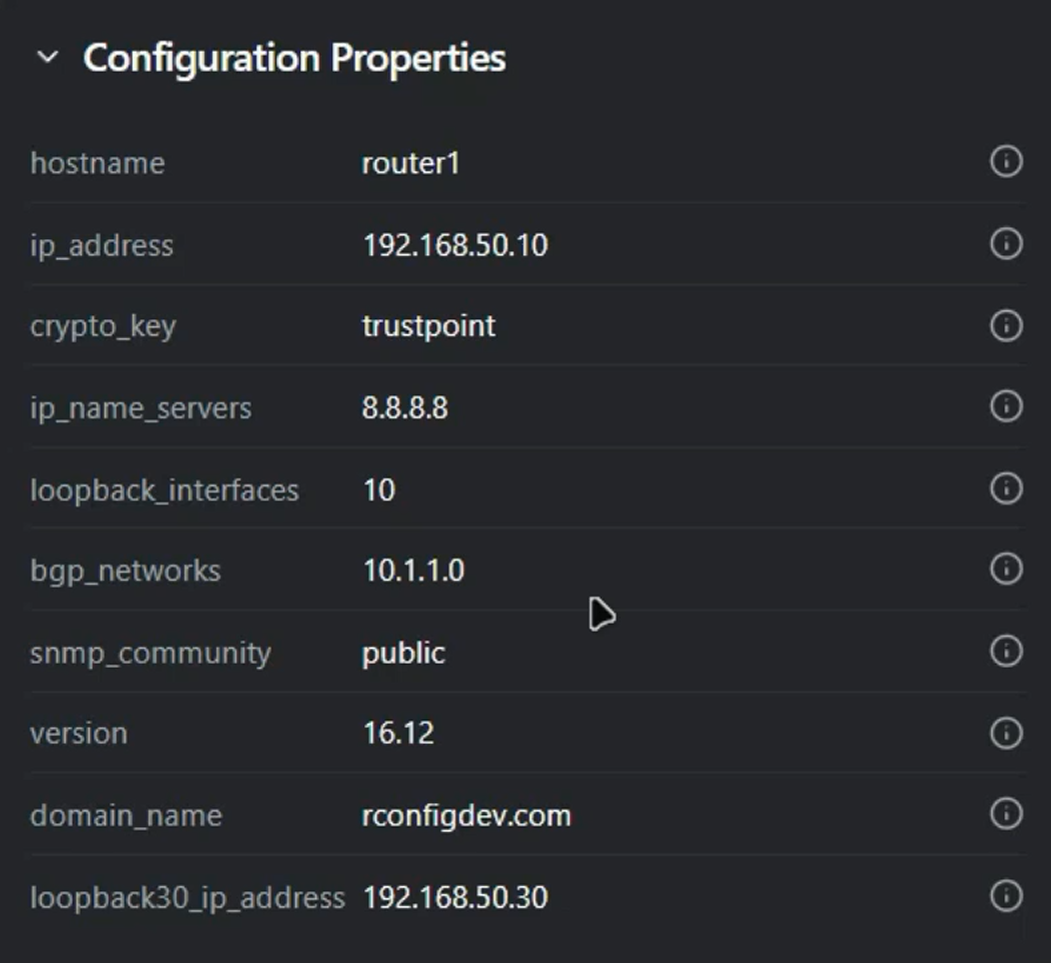View info for the version property
The height and width of the screenshot is (963, 1051).
1005,733
